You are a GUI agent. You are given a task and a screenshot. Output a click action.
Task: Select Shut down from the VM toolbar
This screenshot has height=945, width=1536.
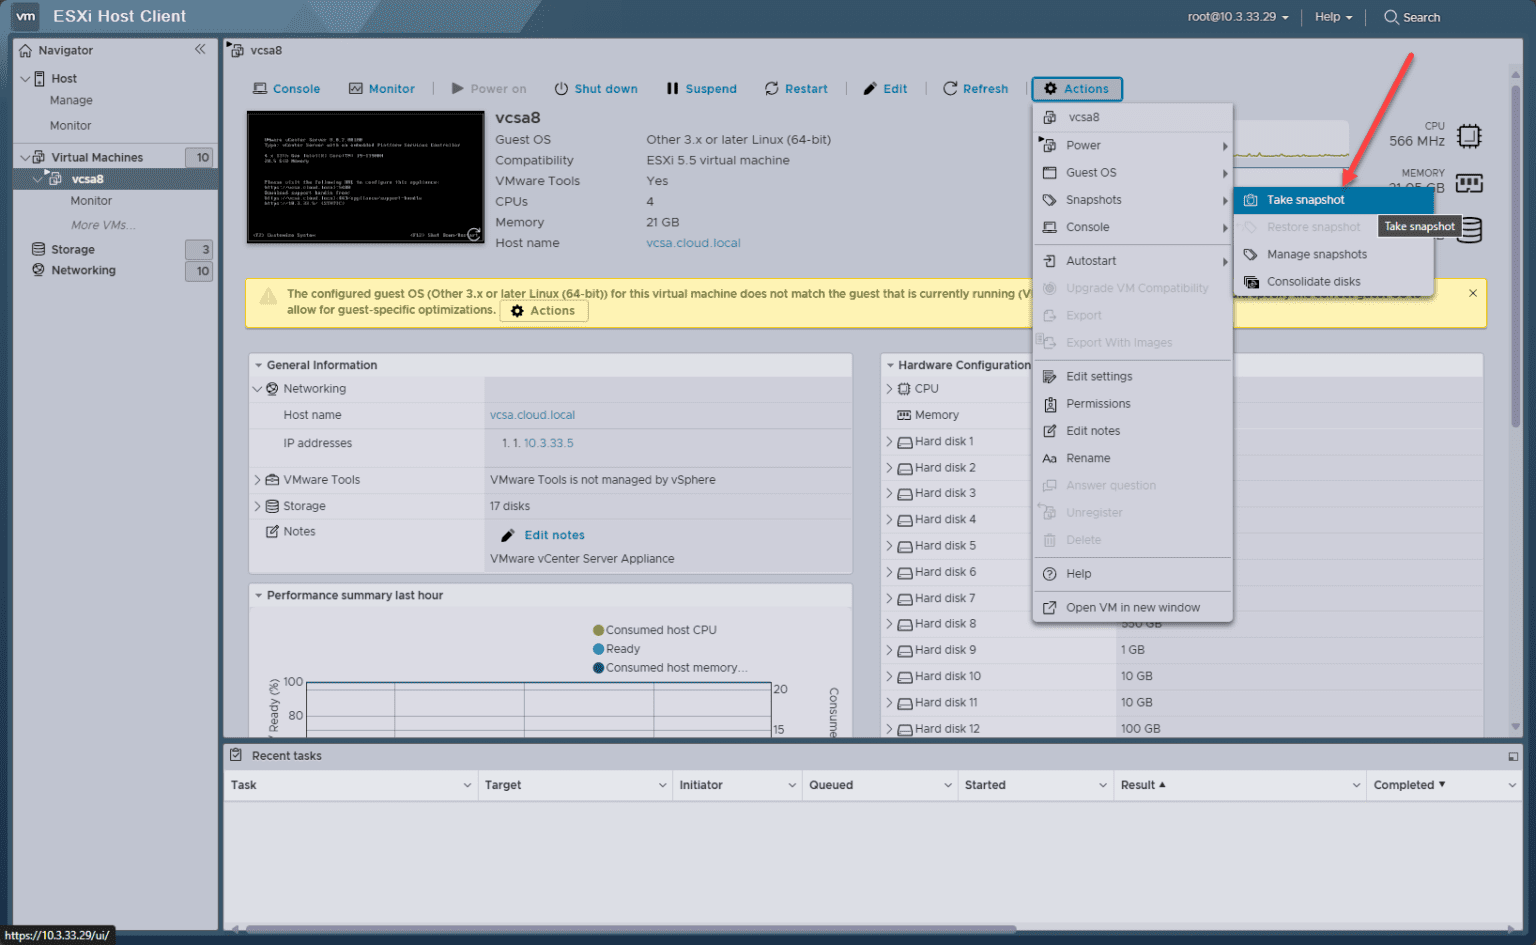(596, 88)
